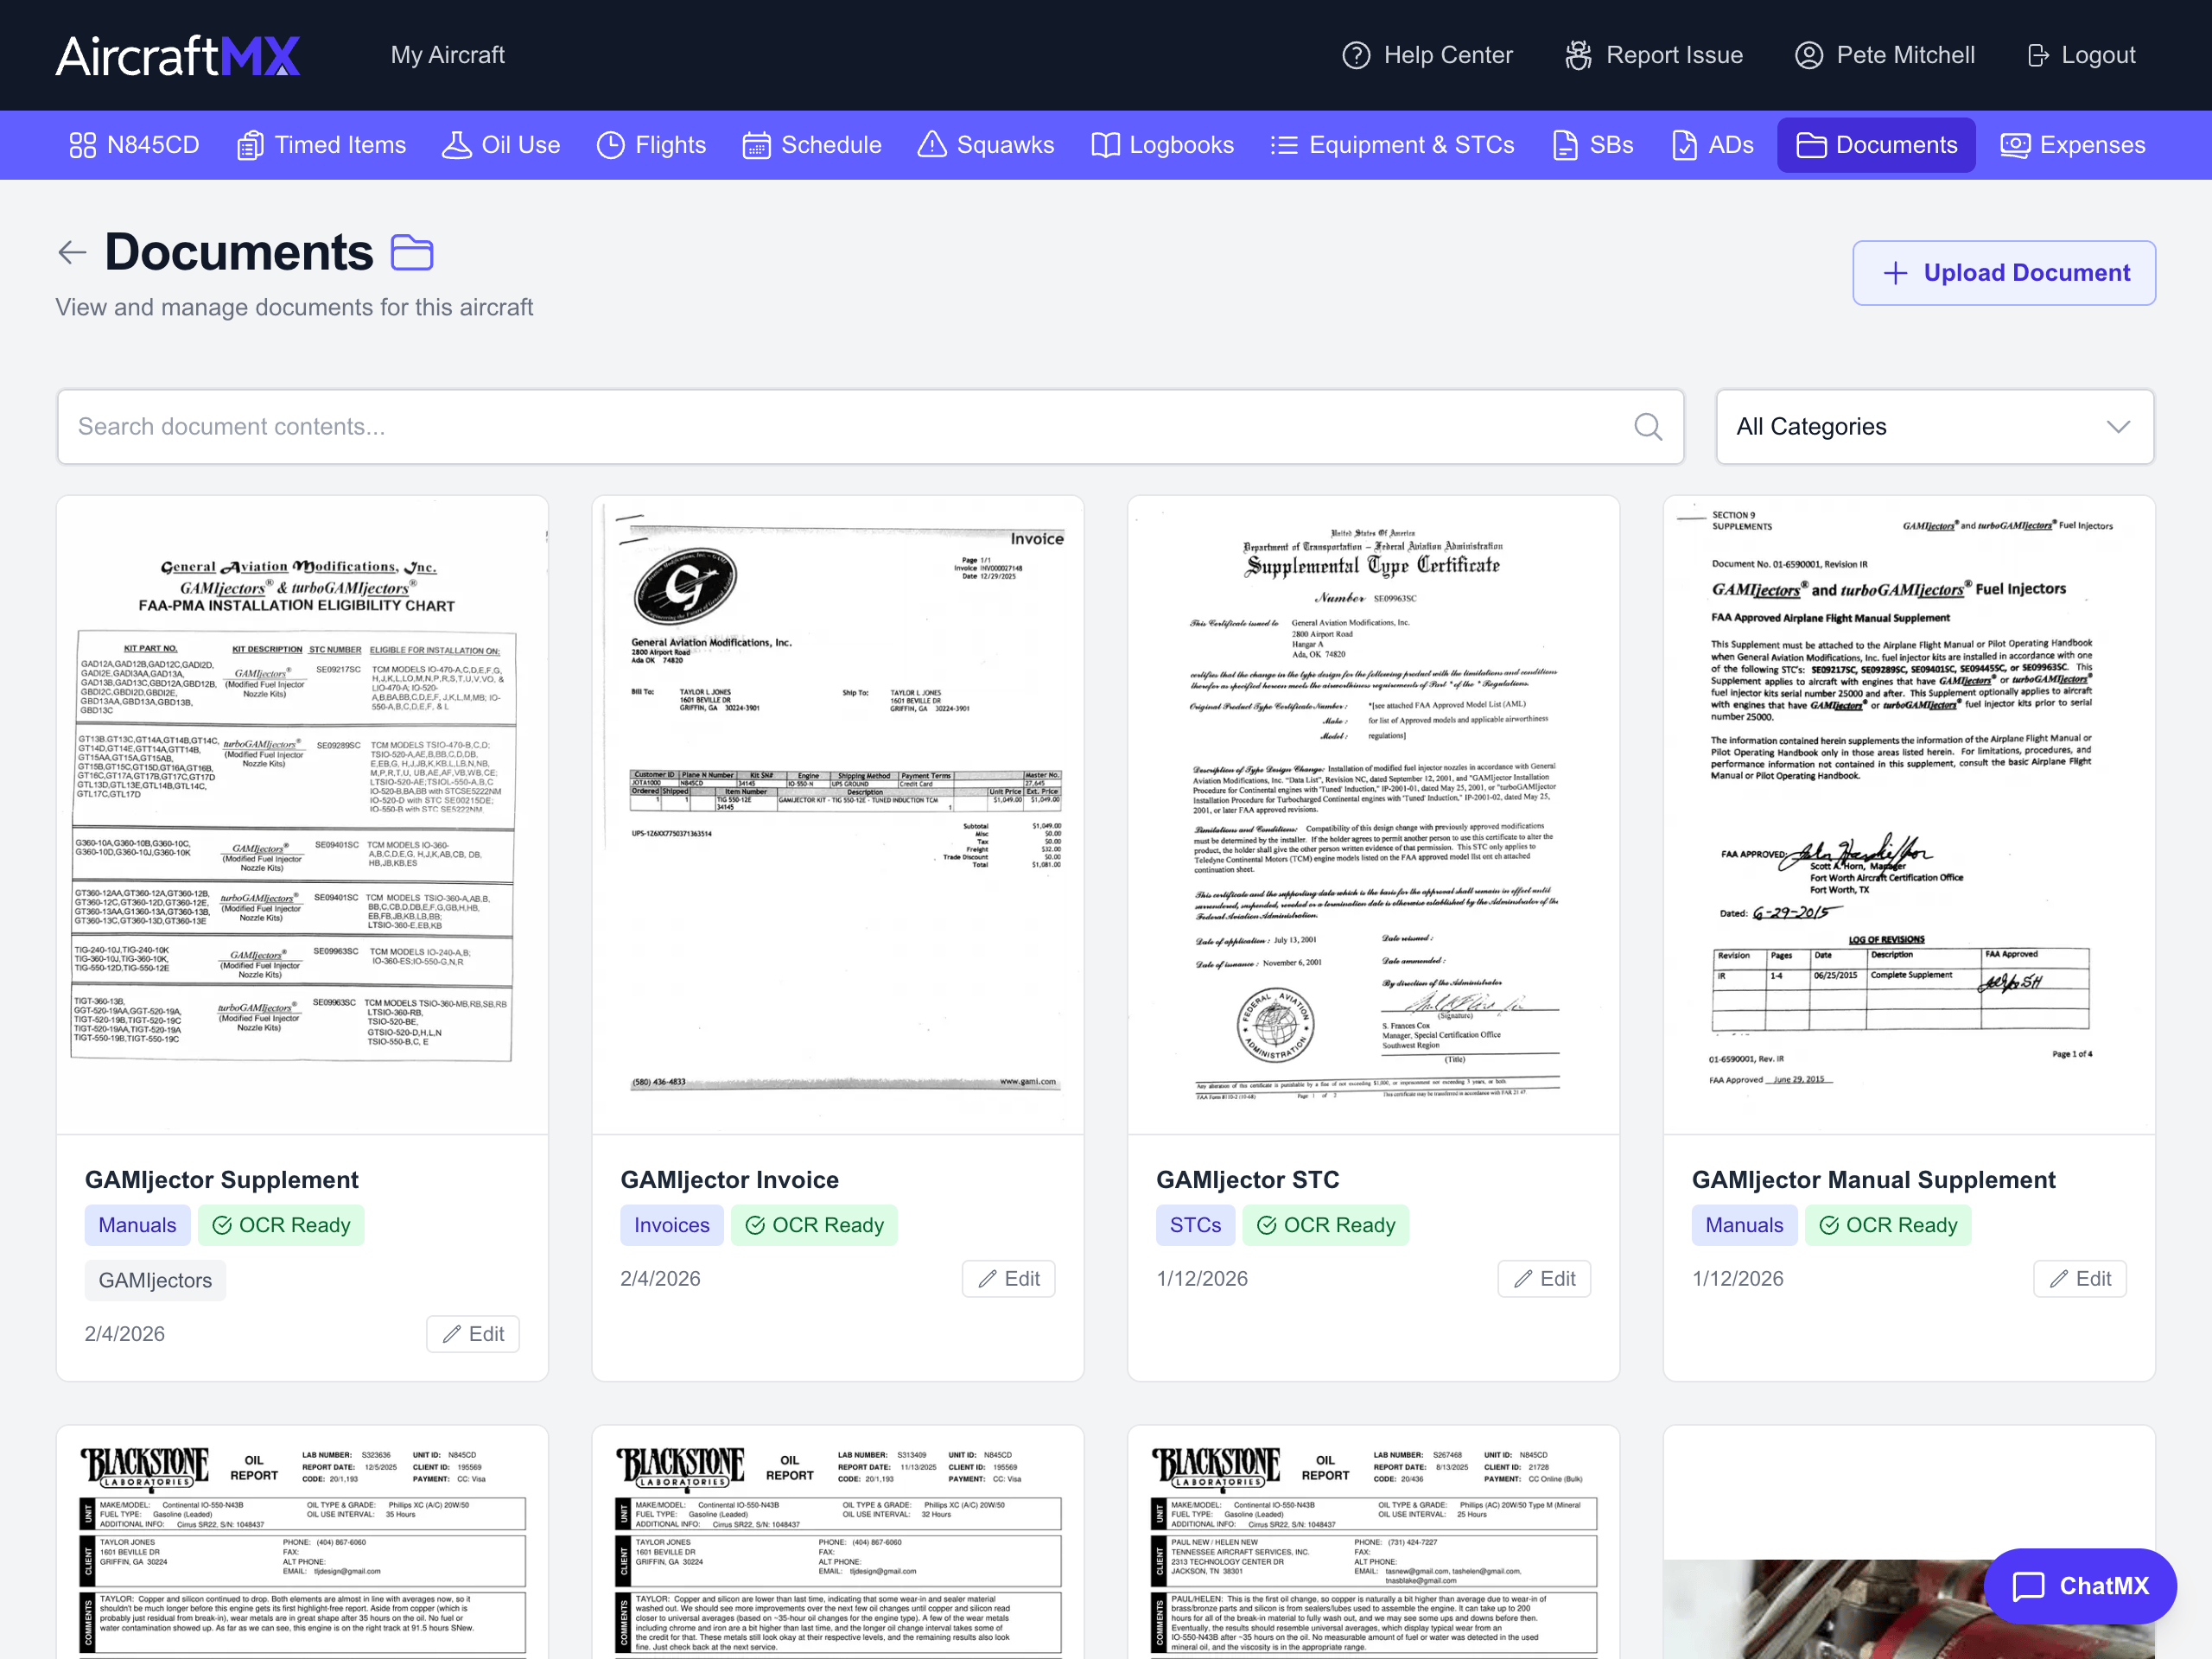Click pencil icon on GAMIjector Supplement Edit
This screenshot has height=1659, width=2212.
[x=452, y=1334]
